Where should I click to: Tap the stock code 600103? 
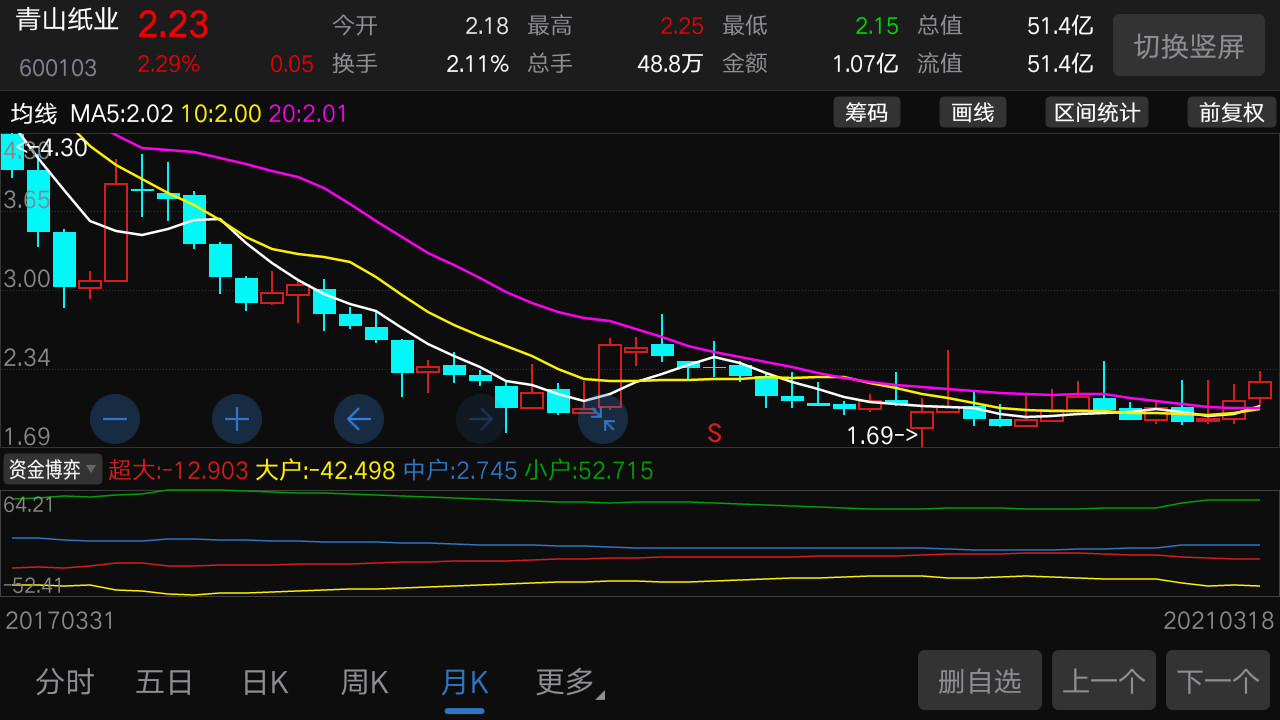click(x=58, y=68)
